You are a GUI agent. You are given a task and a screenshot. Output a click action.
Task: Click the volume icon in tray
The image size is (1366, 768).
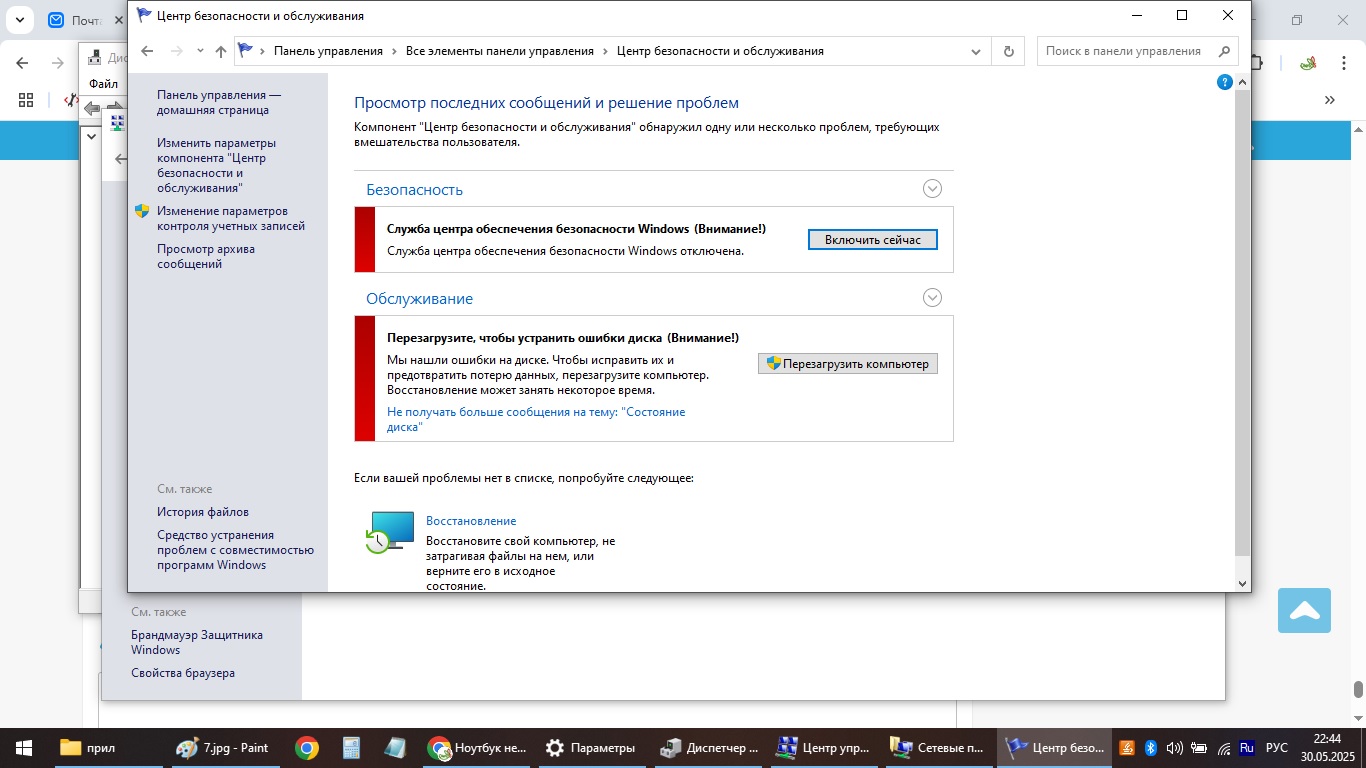(x=1174, y=748)
